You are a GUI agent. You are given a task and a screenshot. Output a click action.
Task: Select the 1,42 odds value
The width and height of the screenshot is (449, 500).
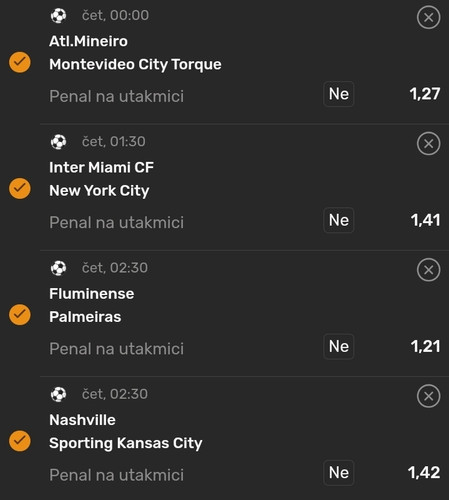point(424,473)
